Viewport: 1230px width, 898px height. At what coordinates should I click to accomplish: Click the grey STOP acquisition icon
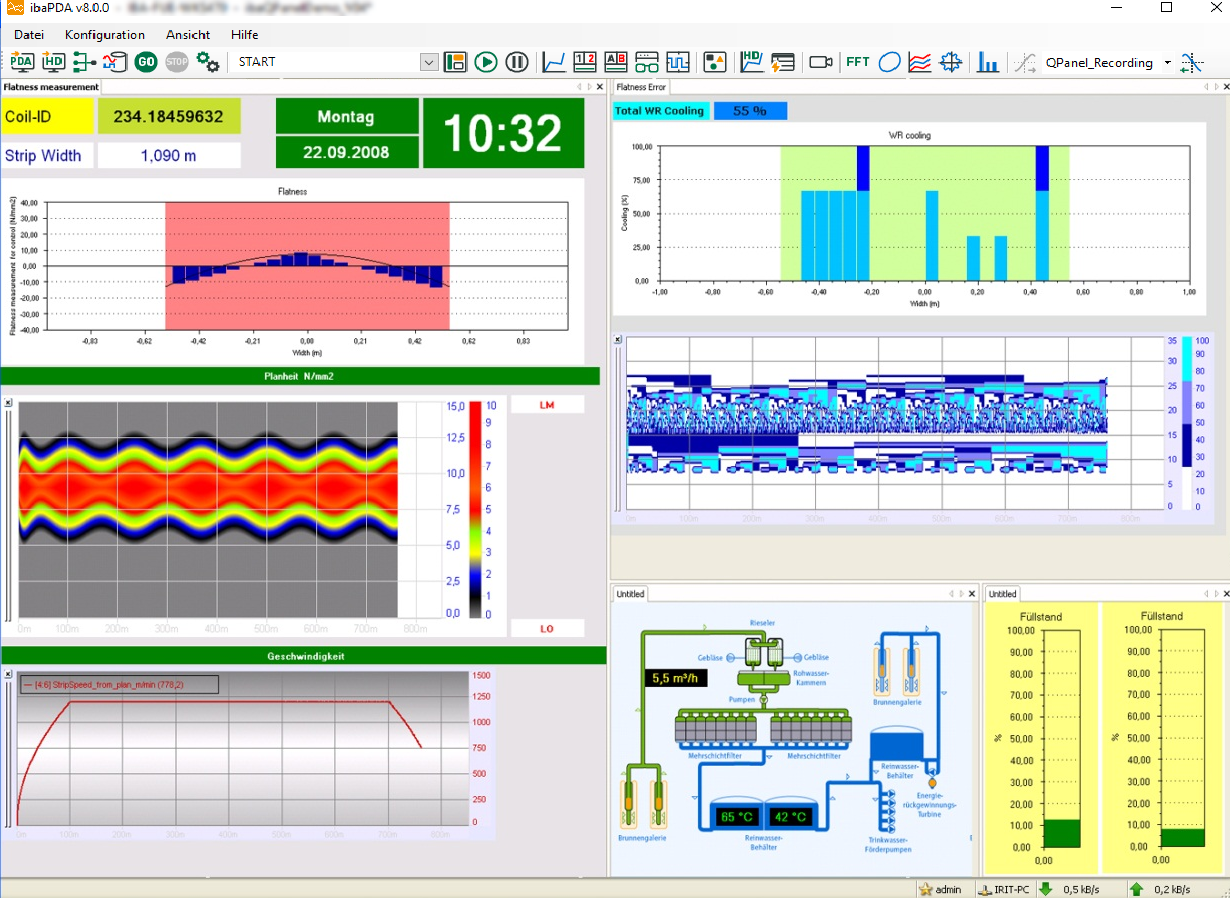pos(177,62)
